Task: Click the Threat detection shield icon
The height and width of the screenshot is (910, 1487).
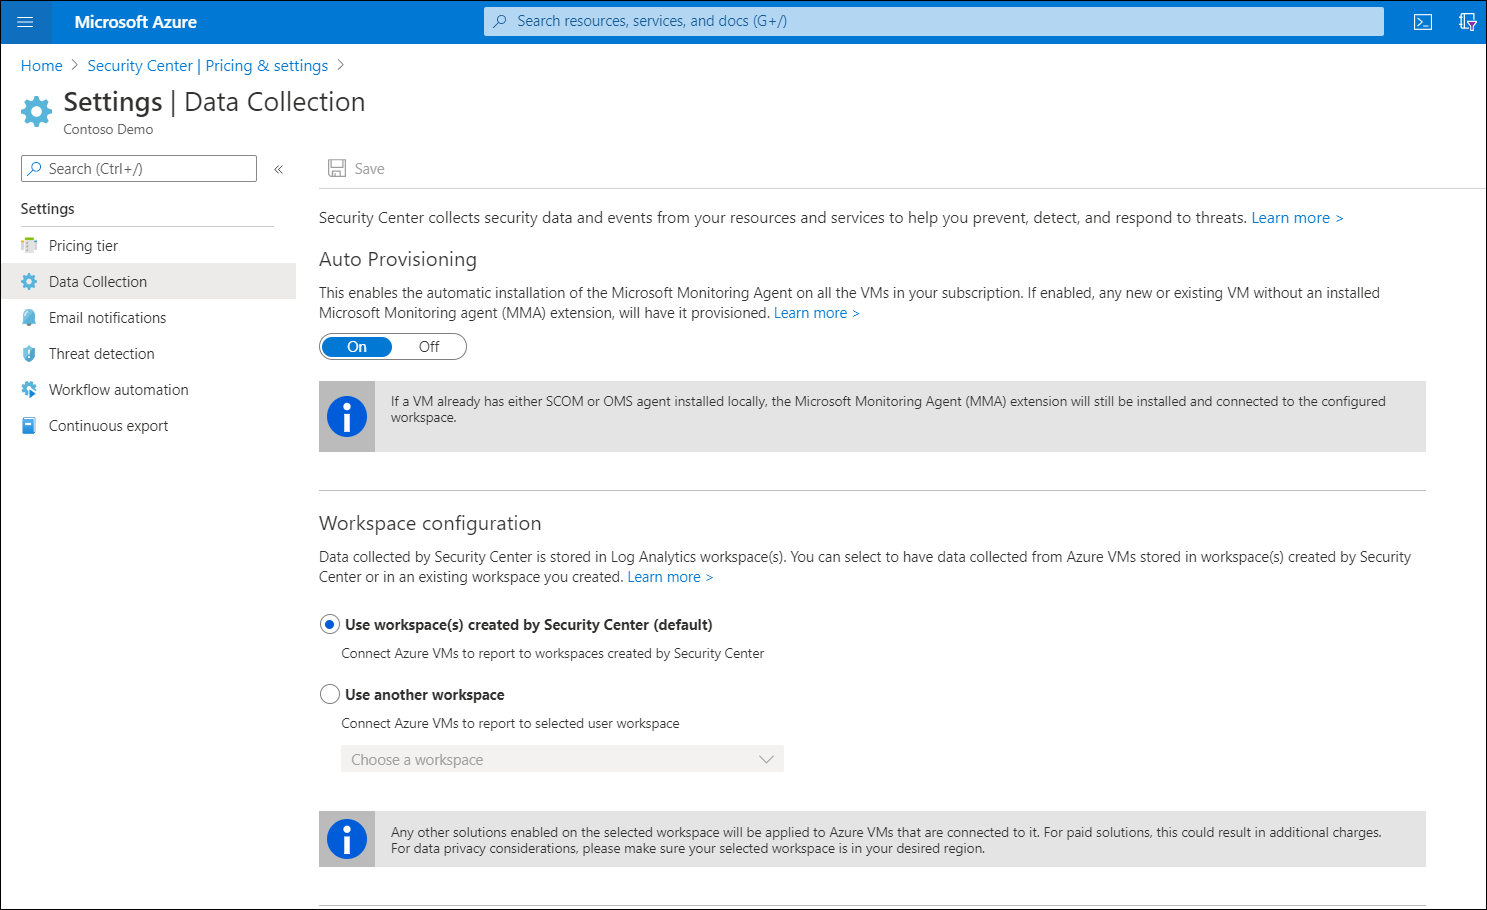Action: pos(29,354)
